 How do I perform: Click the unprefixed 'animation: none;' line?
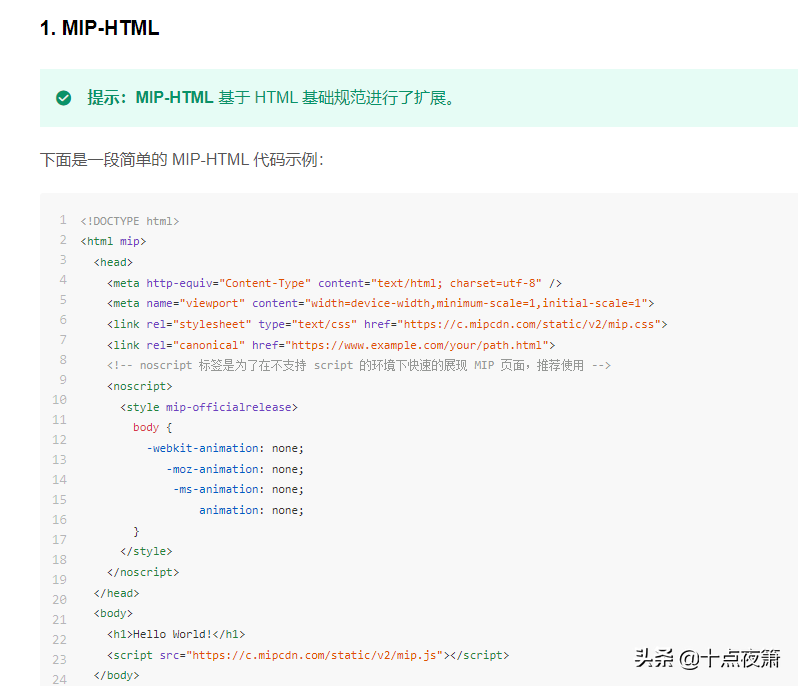click(x=251, y=510)
